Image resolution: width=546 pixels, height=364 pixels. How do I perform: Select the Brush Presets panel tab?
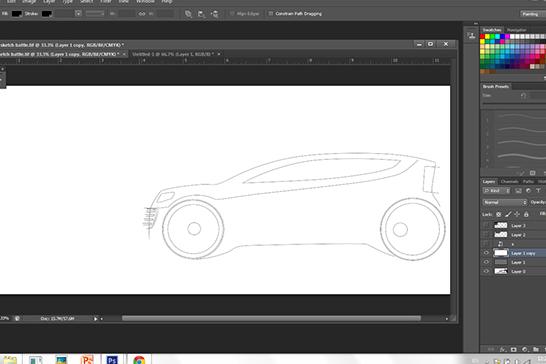pos(496,86)
